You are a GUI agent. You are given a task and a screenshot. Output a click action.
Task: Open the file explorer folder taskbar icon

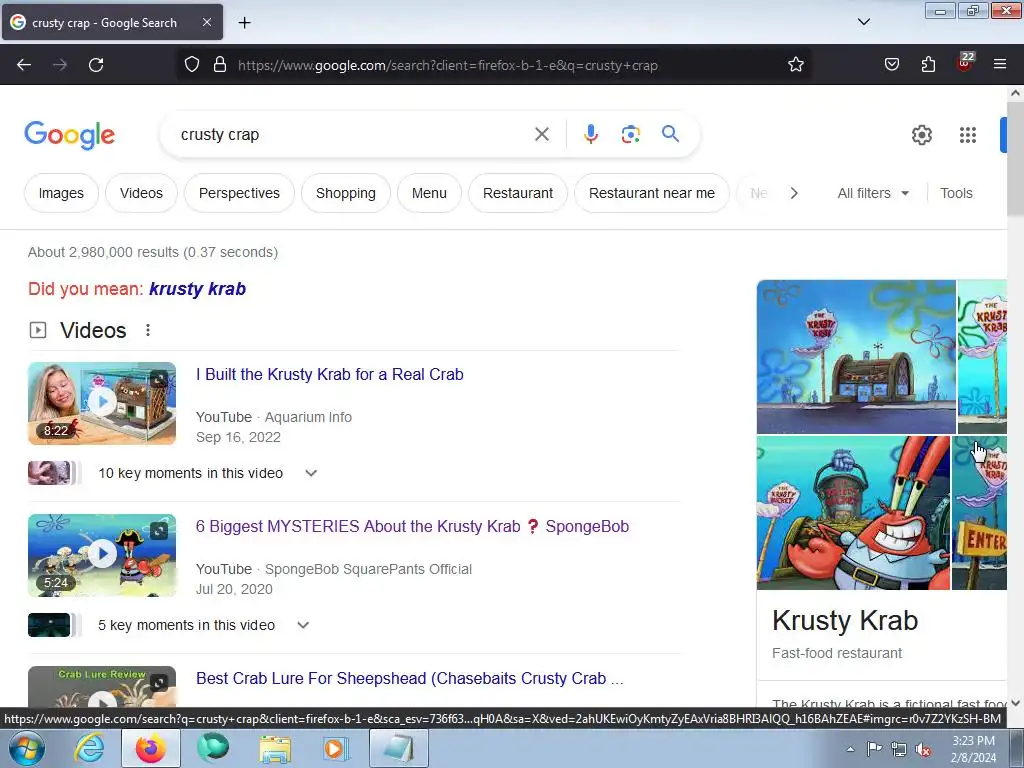click(275, 748)
